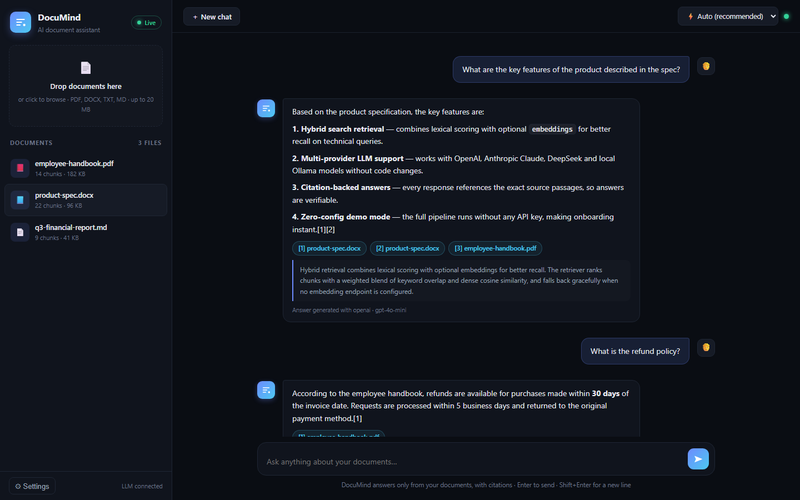Click the LLM connected status text
Screen dimensions: 800x500
(x=142, y=486)
